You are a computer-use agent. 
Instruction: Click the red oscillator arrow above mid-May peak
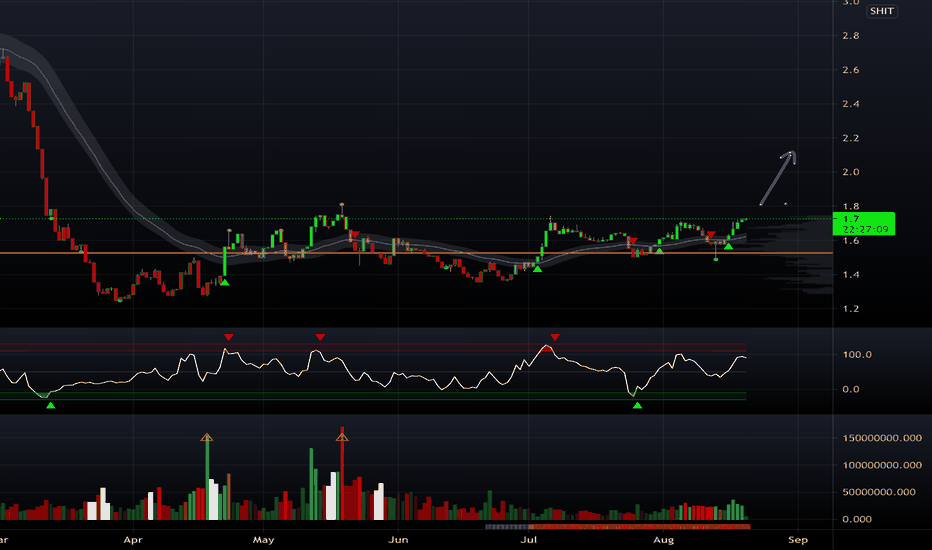point(320,337)
